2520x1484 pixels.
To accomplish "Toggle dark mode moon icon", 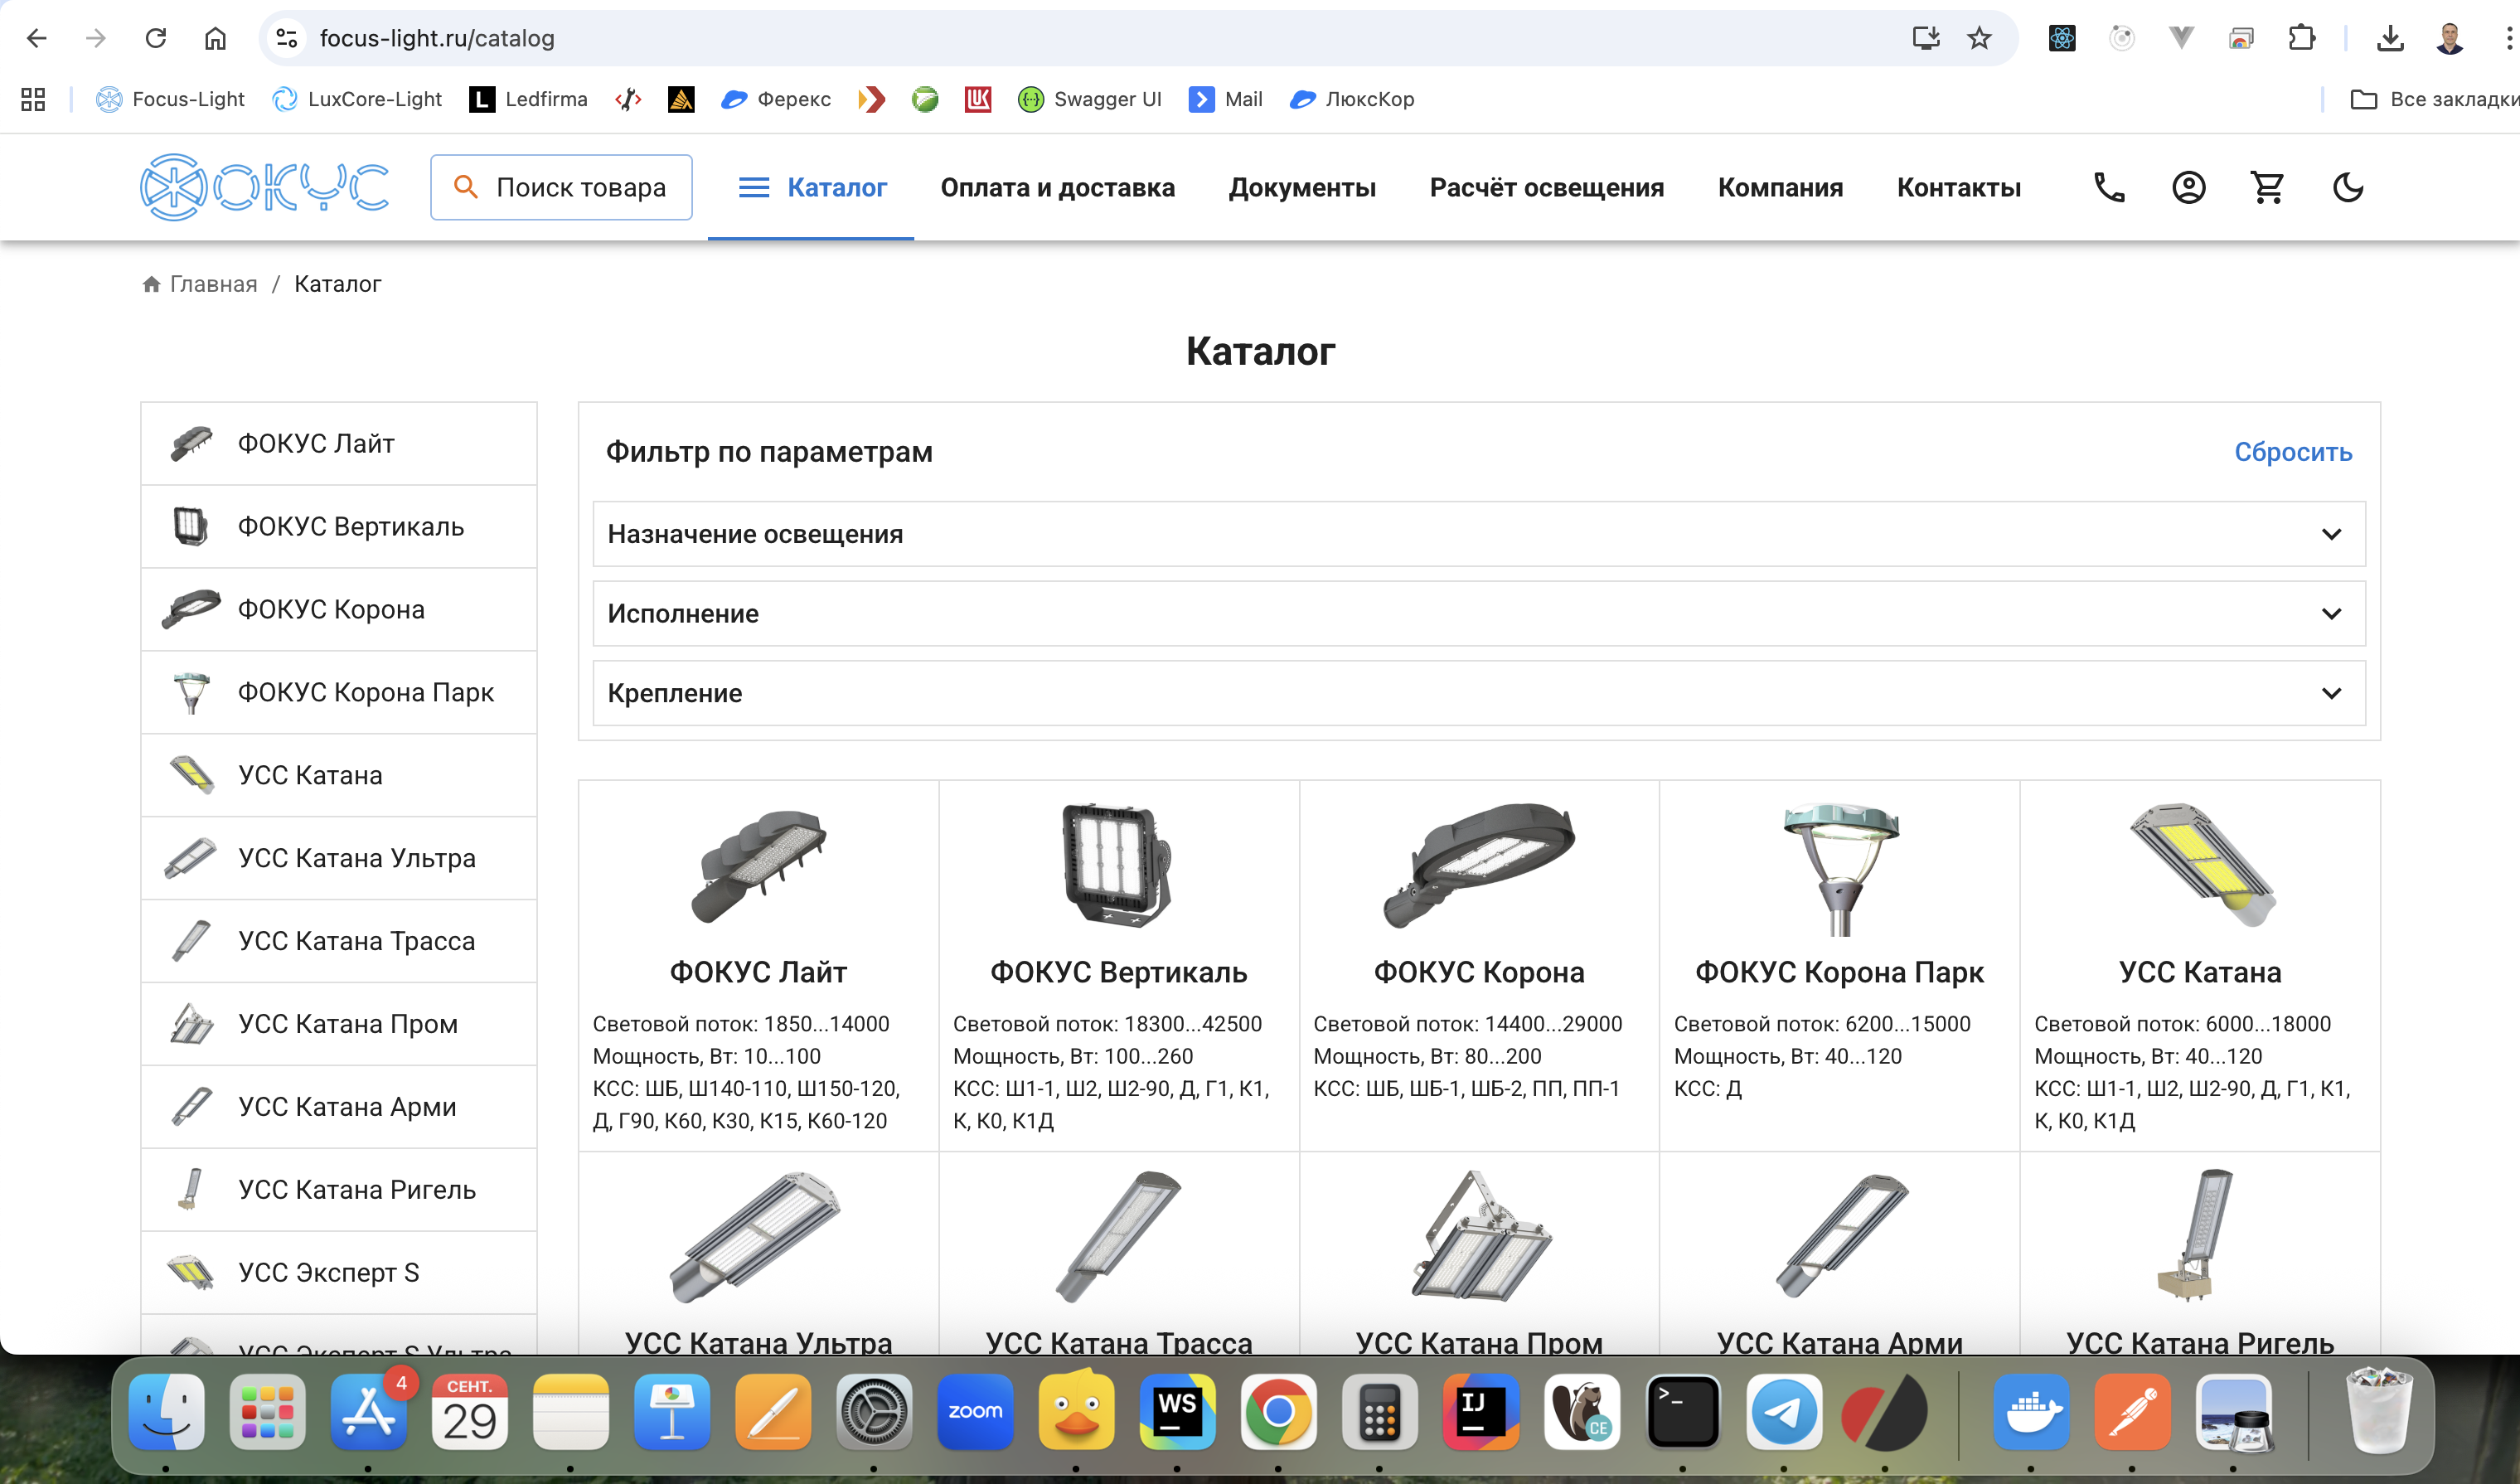I will tap(2347, 187).
